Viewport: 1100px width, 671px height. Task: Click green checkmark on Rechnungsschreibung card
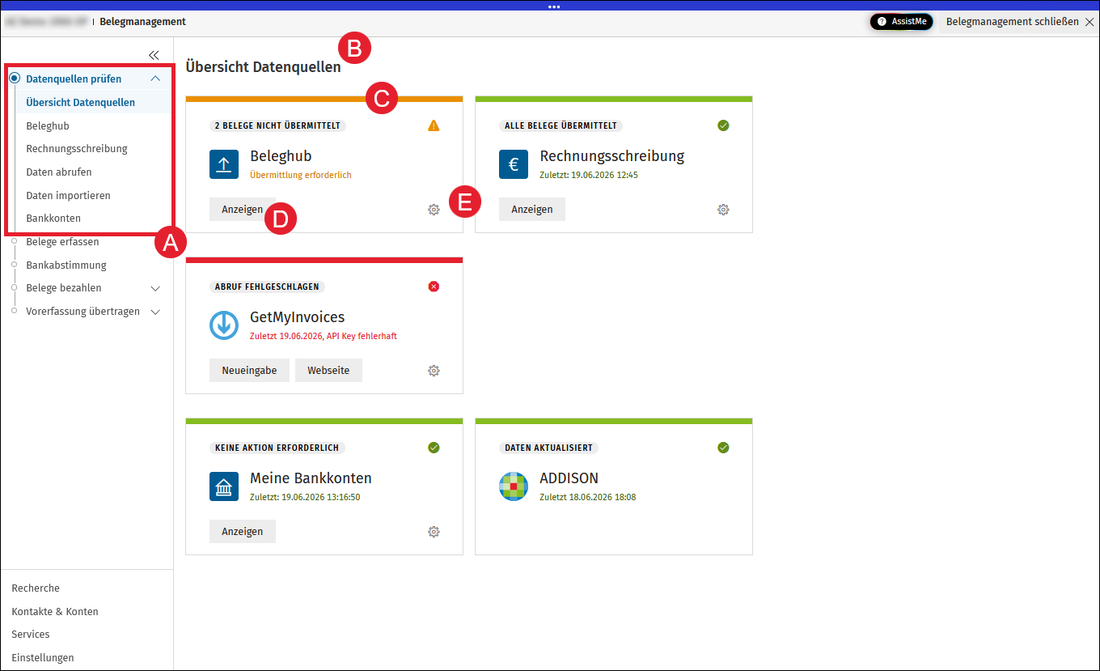click(723, 126)
